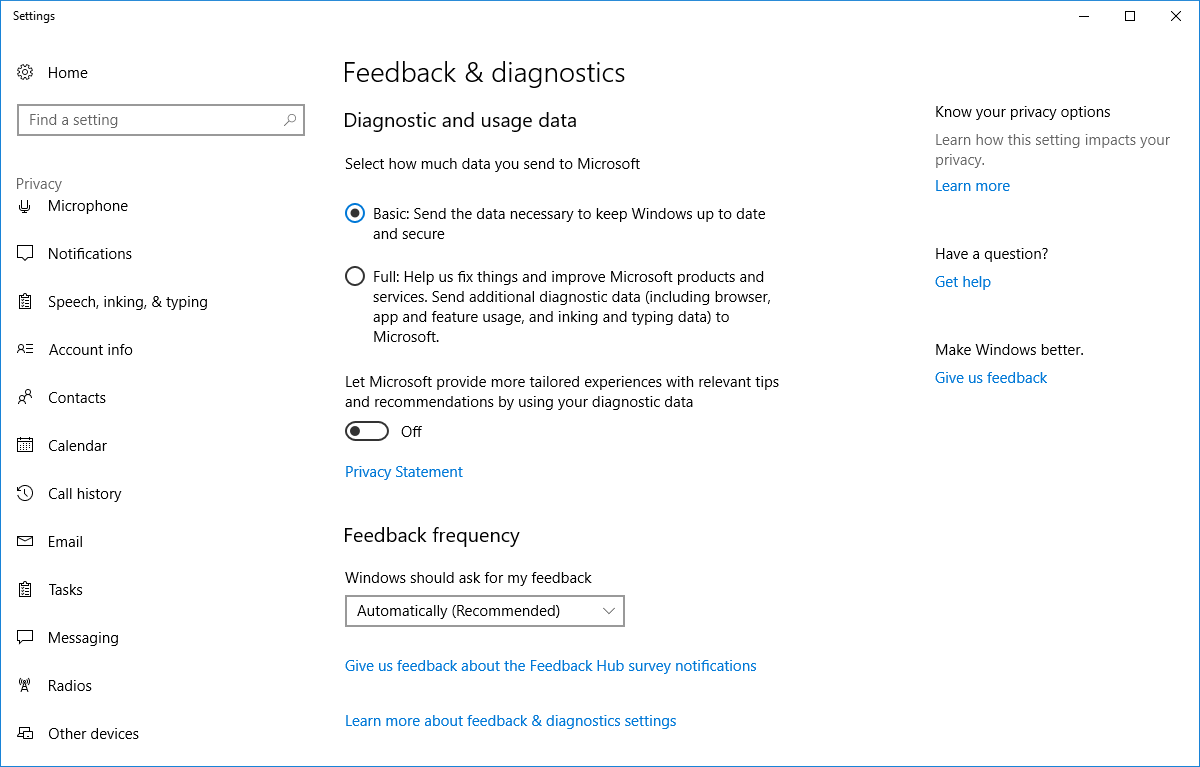Open Calendar using its calendar icon
The image size is (1200, 767).
pos(26,446)
